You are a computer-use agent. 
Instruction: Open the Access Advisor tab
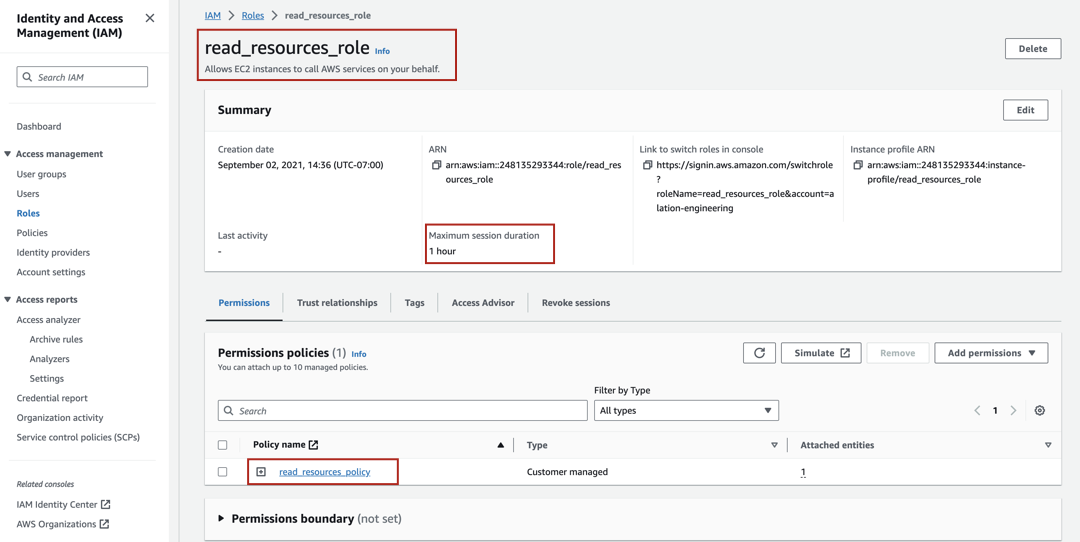pos(483,302)
